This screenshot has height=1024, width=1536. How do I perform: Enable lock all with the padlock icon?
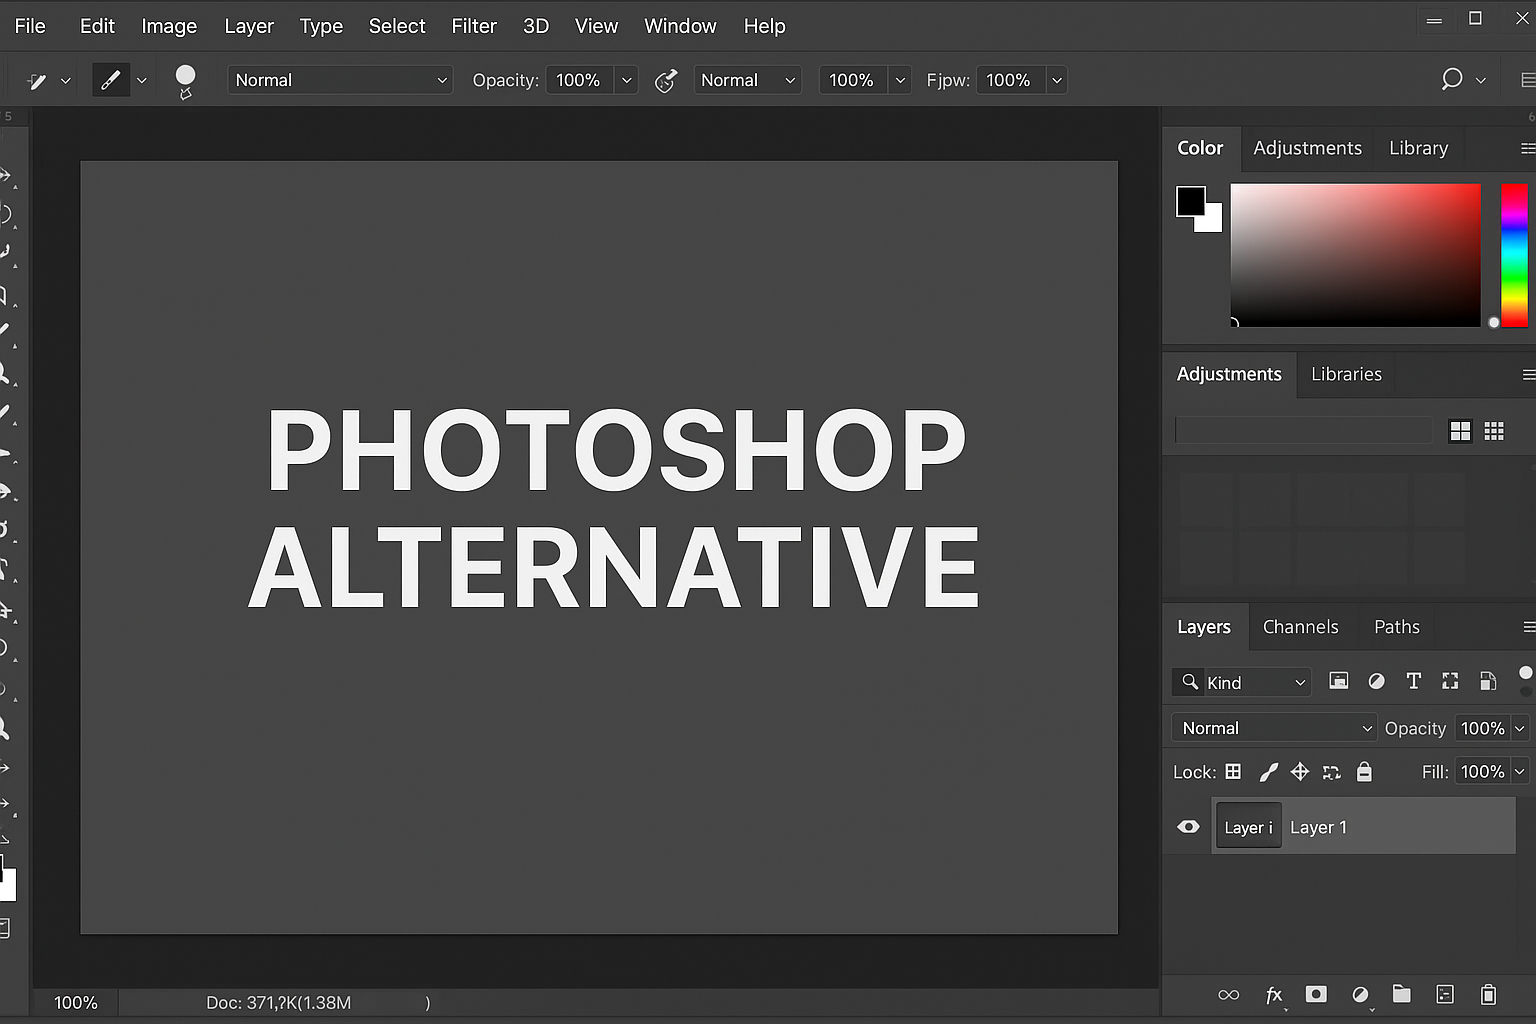1364,771
